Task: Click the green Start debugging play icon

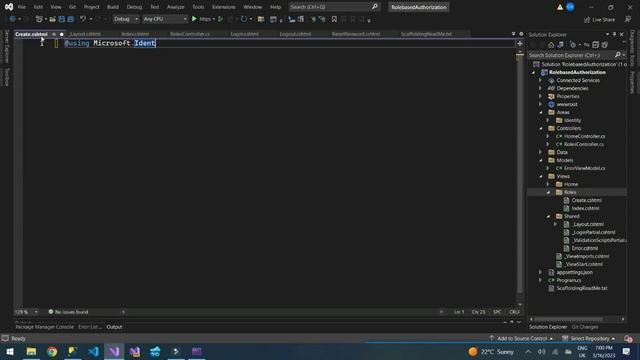Action: 194,19
